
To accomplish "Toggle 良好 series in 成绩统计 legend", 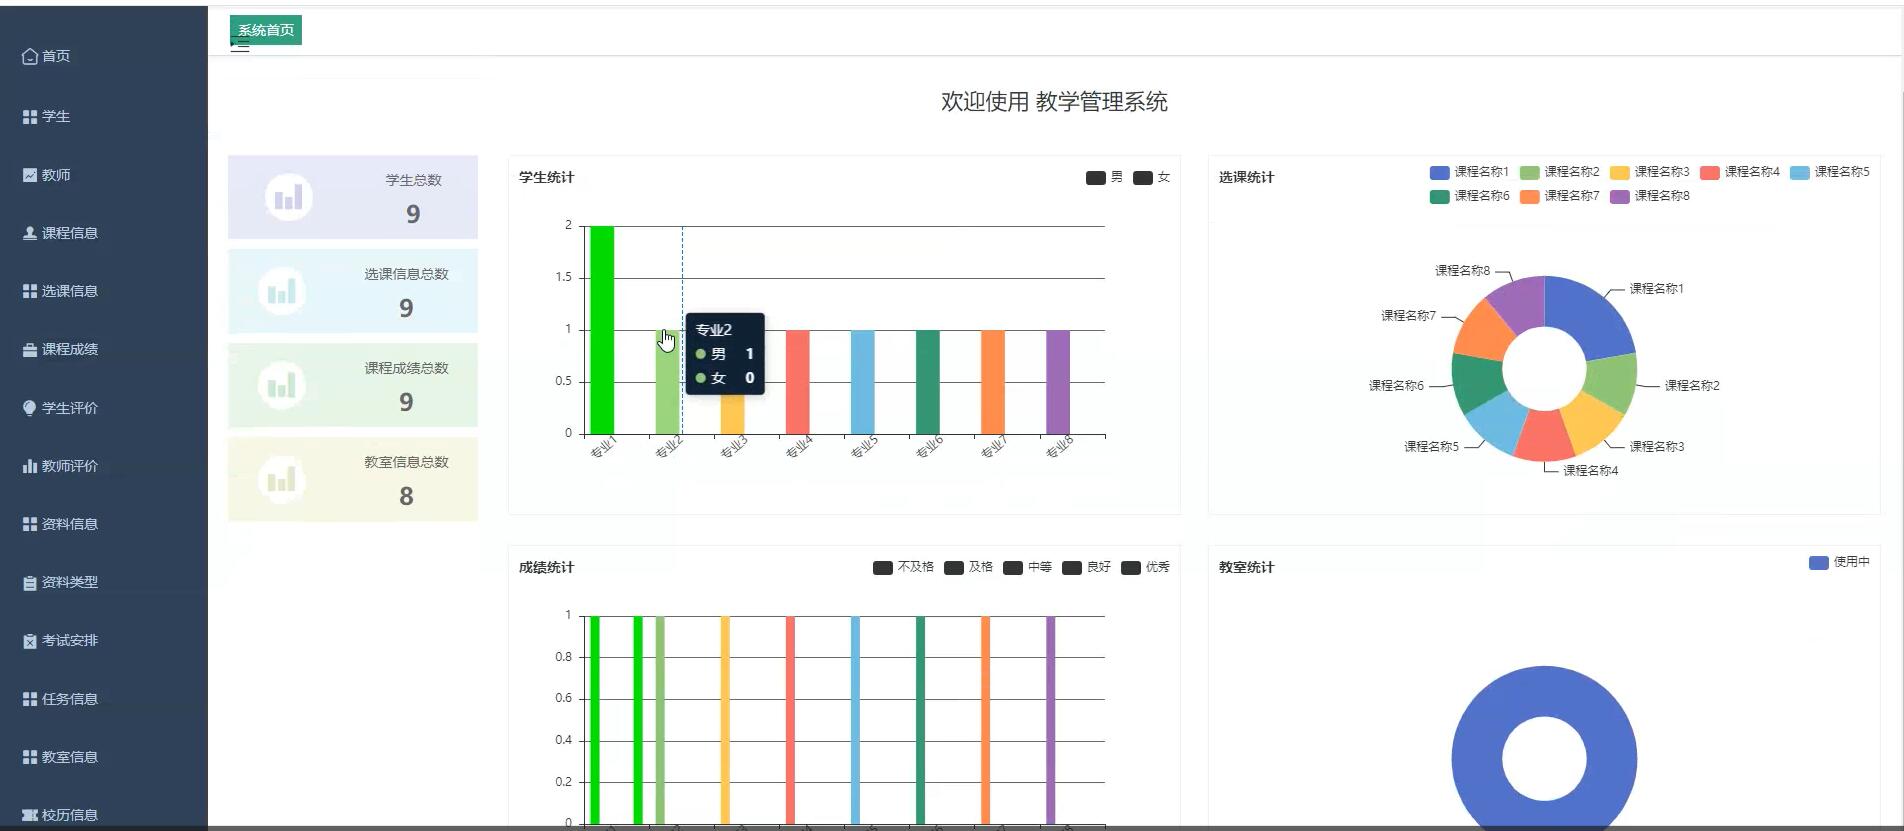I will [1087, 567].
